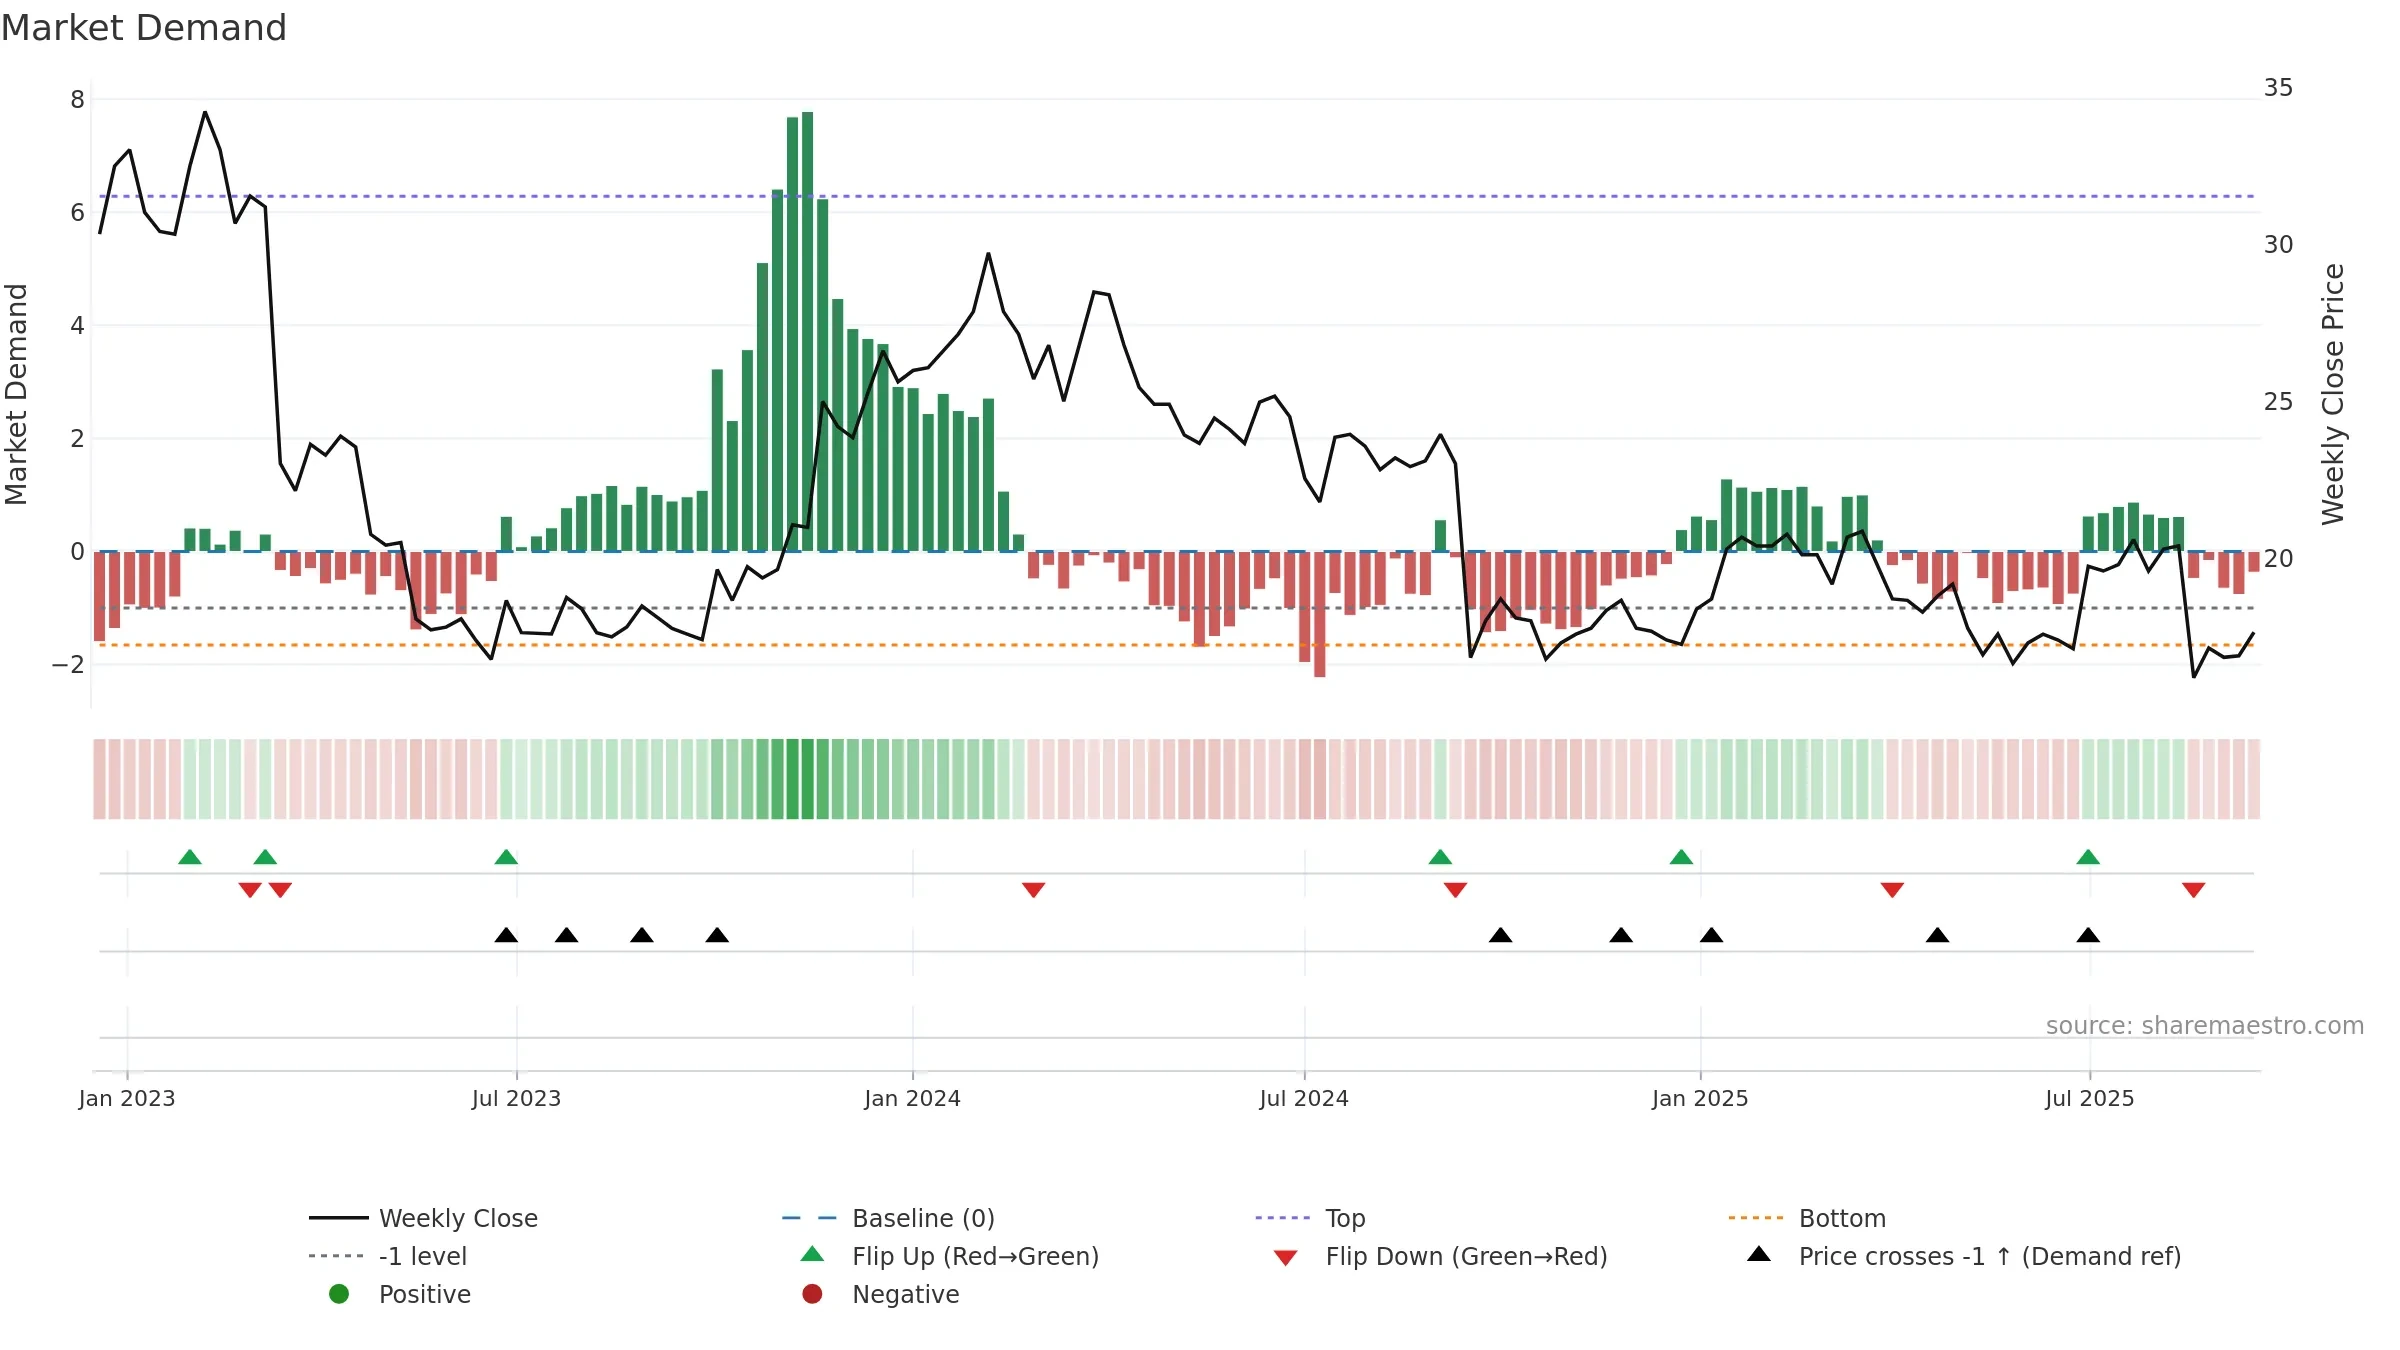The width and height of the screenshot is (2400, 1350).
Task: Toggle the Positive legend entry
Action: click(x=399, y=1294)
